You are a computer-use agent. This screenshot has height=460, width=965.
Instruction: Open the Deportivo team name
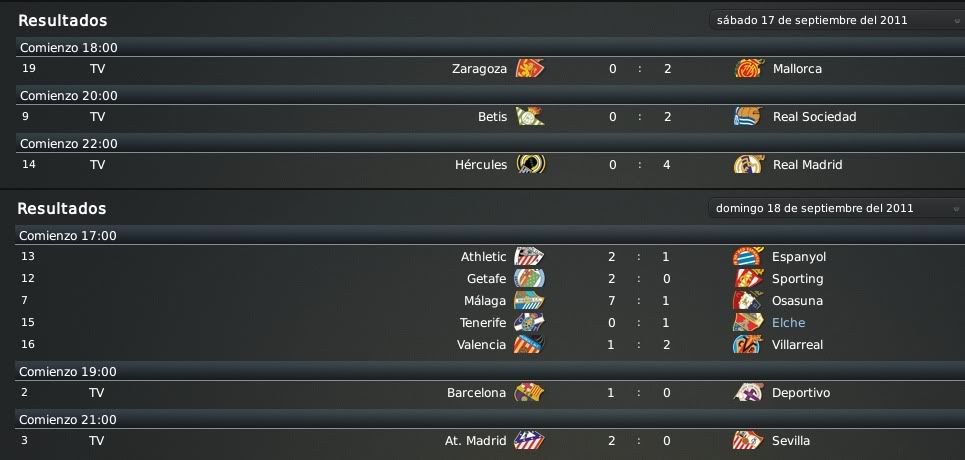pyautogui.click(x=801, y=393)
